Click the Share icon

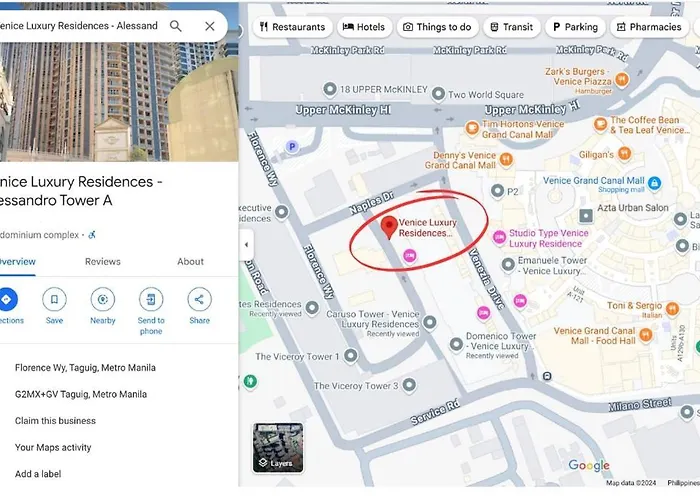[x=199, y=300]
